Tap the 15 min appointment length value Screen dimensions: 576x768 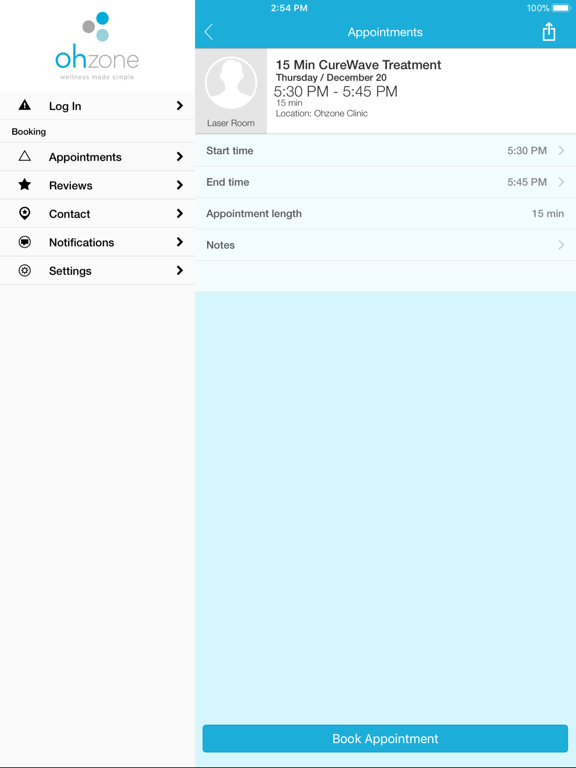pos(548,214)
